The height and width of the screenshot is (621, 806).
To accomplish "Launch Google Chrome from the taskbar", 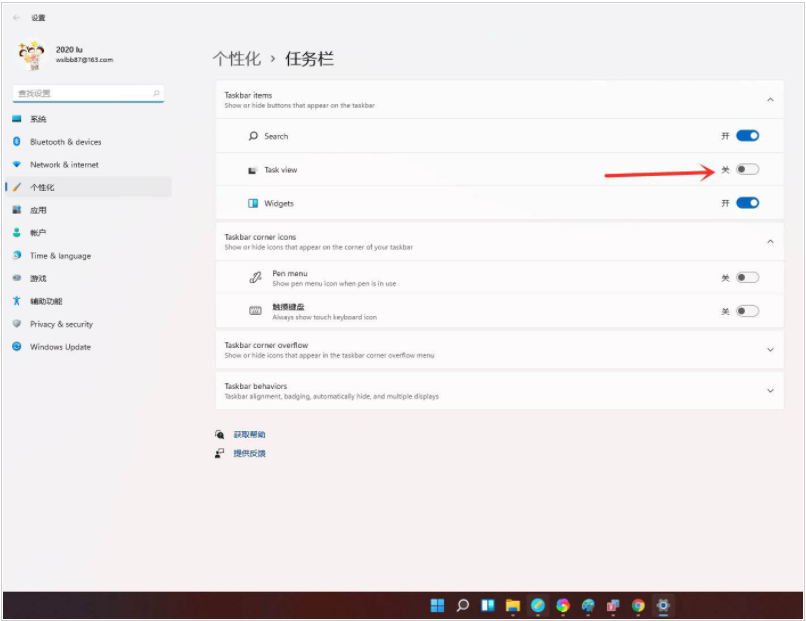I will (638, 605).
